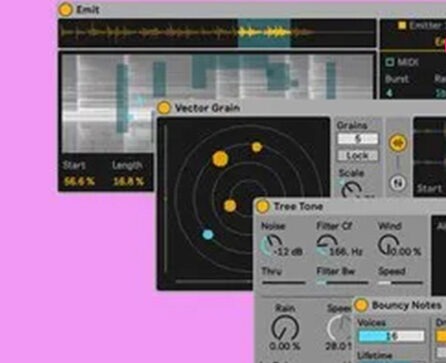This screenshot has width=446, height=363.
Task: Toggle the Tree Tone device activator
Action: tap(262, 206)
